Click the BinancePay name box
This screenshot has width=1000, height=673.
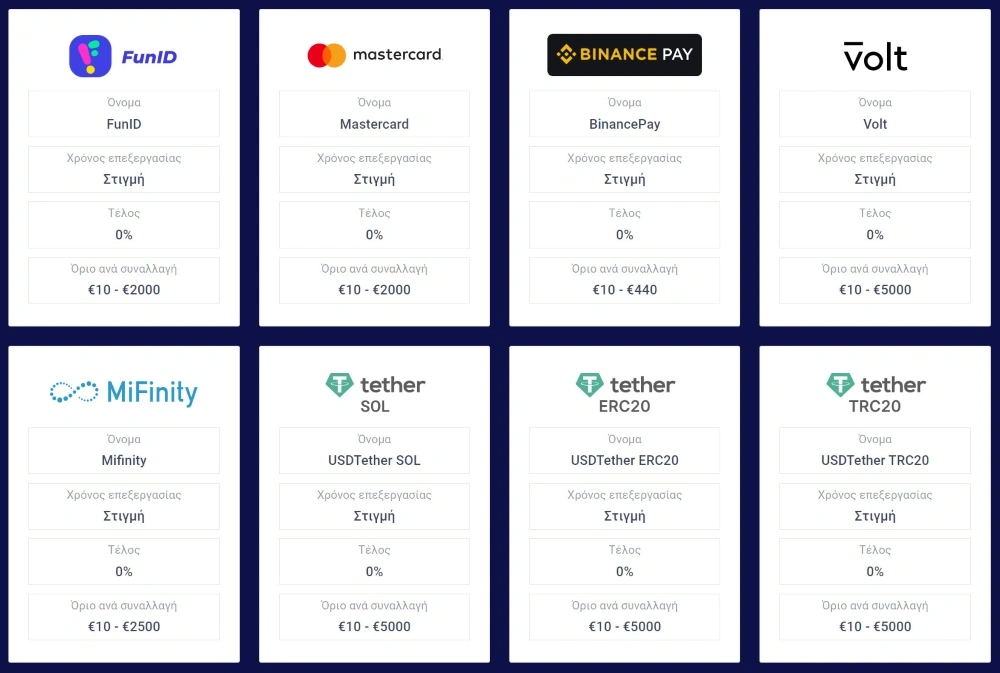pyautogui.click(x=624, y=114)
